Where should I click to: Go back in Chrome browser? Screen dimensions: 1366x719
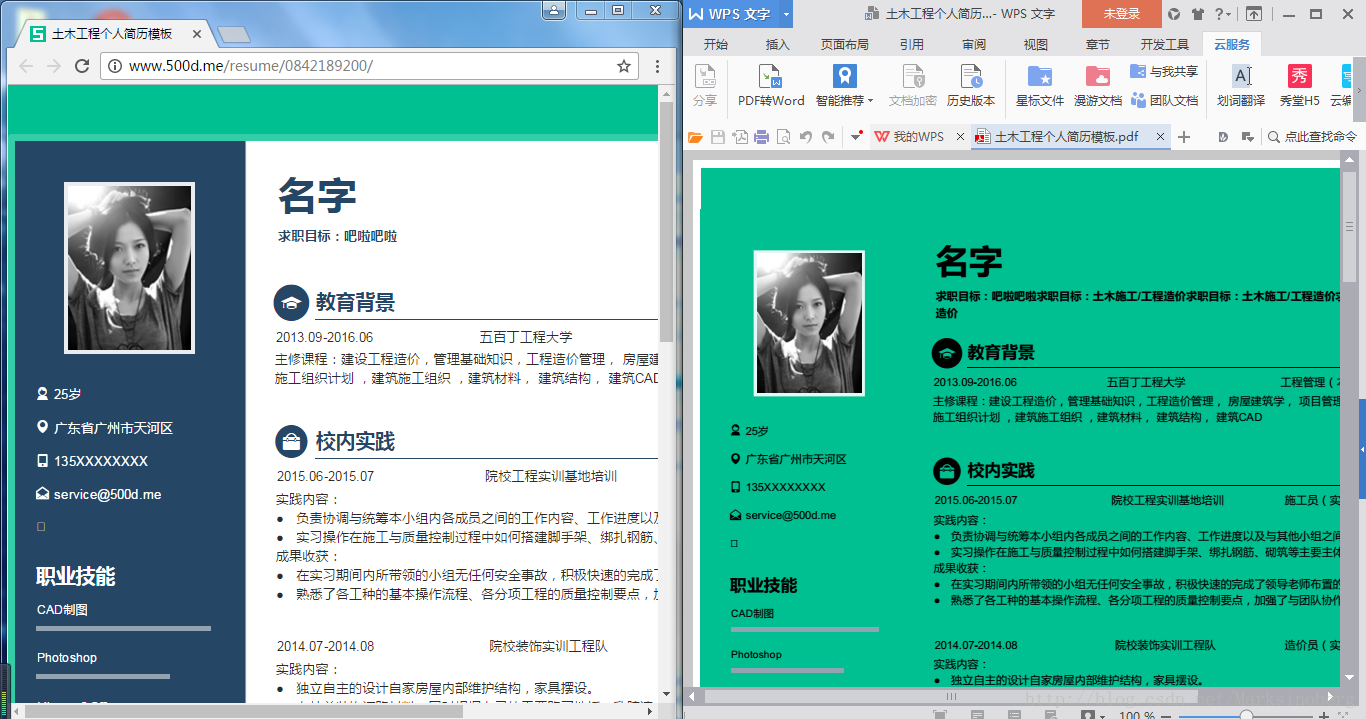(26, 66)
